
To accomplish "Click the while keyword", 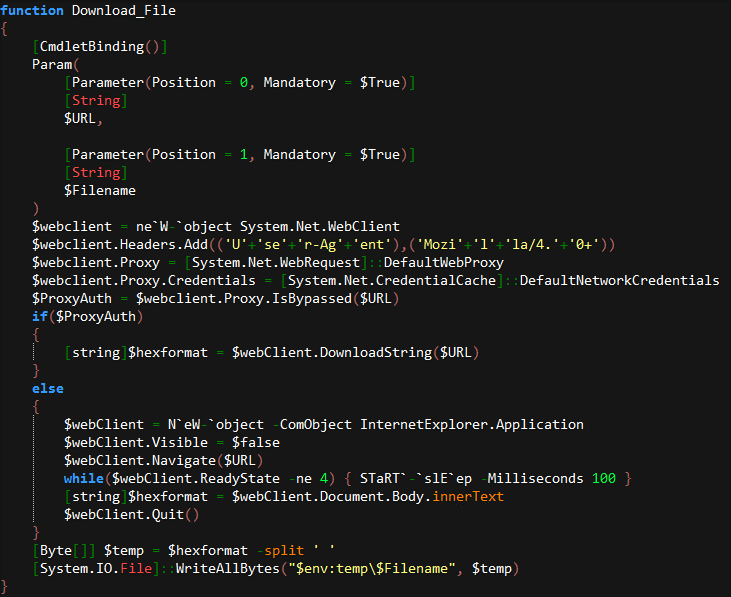I will [84, 479].
